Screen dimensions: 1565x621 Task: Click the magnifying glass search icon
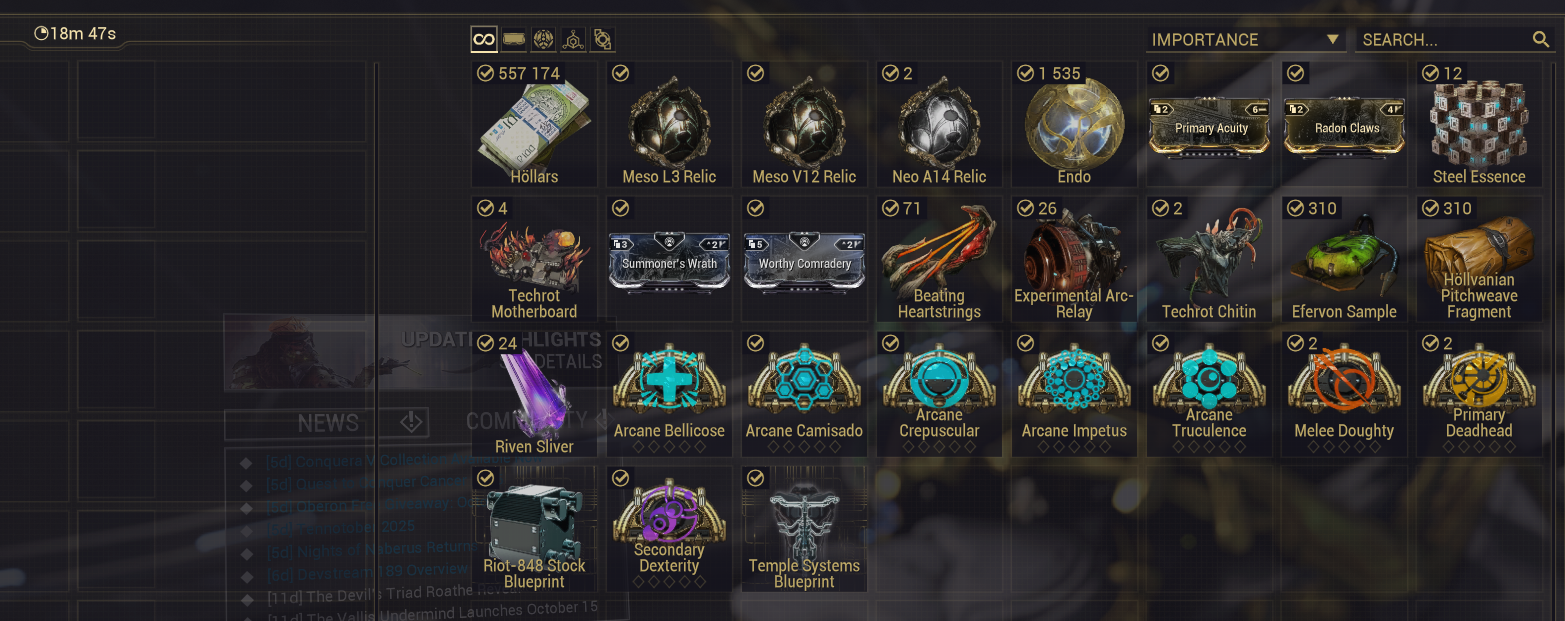(x=1541, y=40)
